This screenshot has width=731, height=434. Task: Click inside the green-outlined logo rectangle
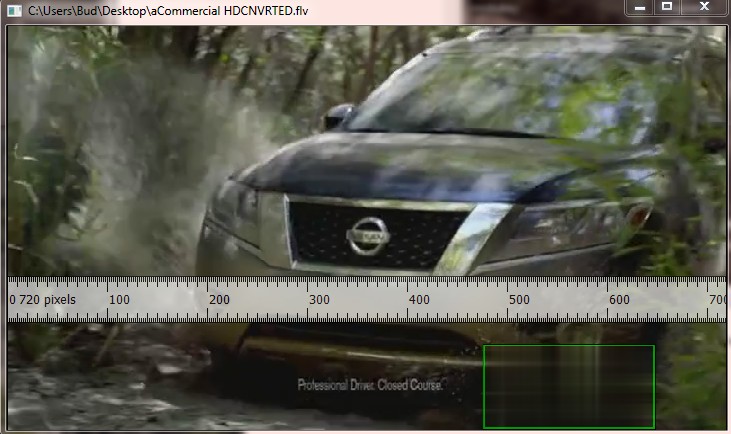point(569,386)
